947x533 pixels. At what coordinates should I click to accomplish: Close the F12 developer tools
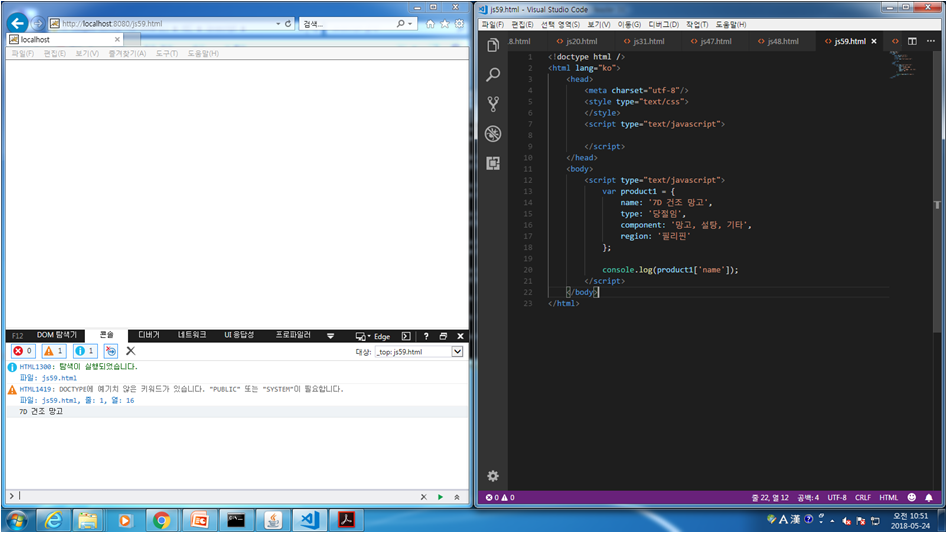tap(460, 336)
